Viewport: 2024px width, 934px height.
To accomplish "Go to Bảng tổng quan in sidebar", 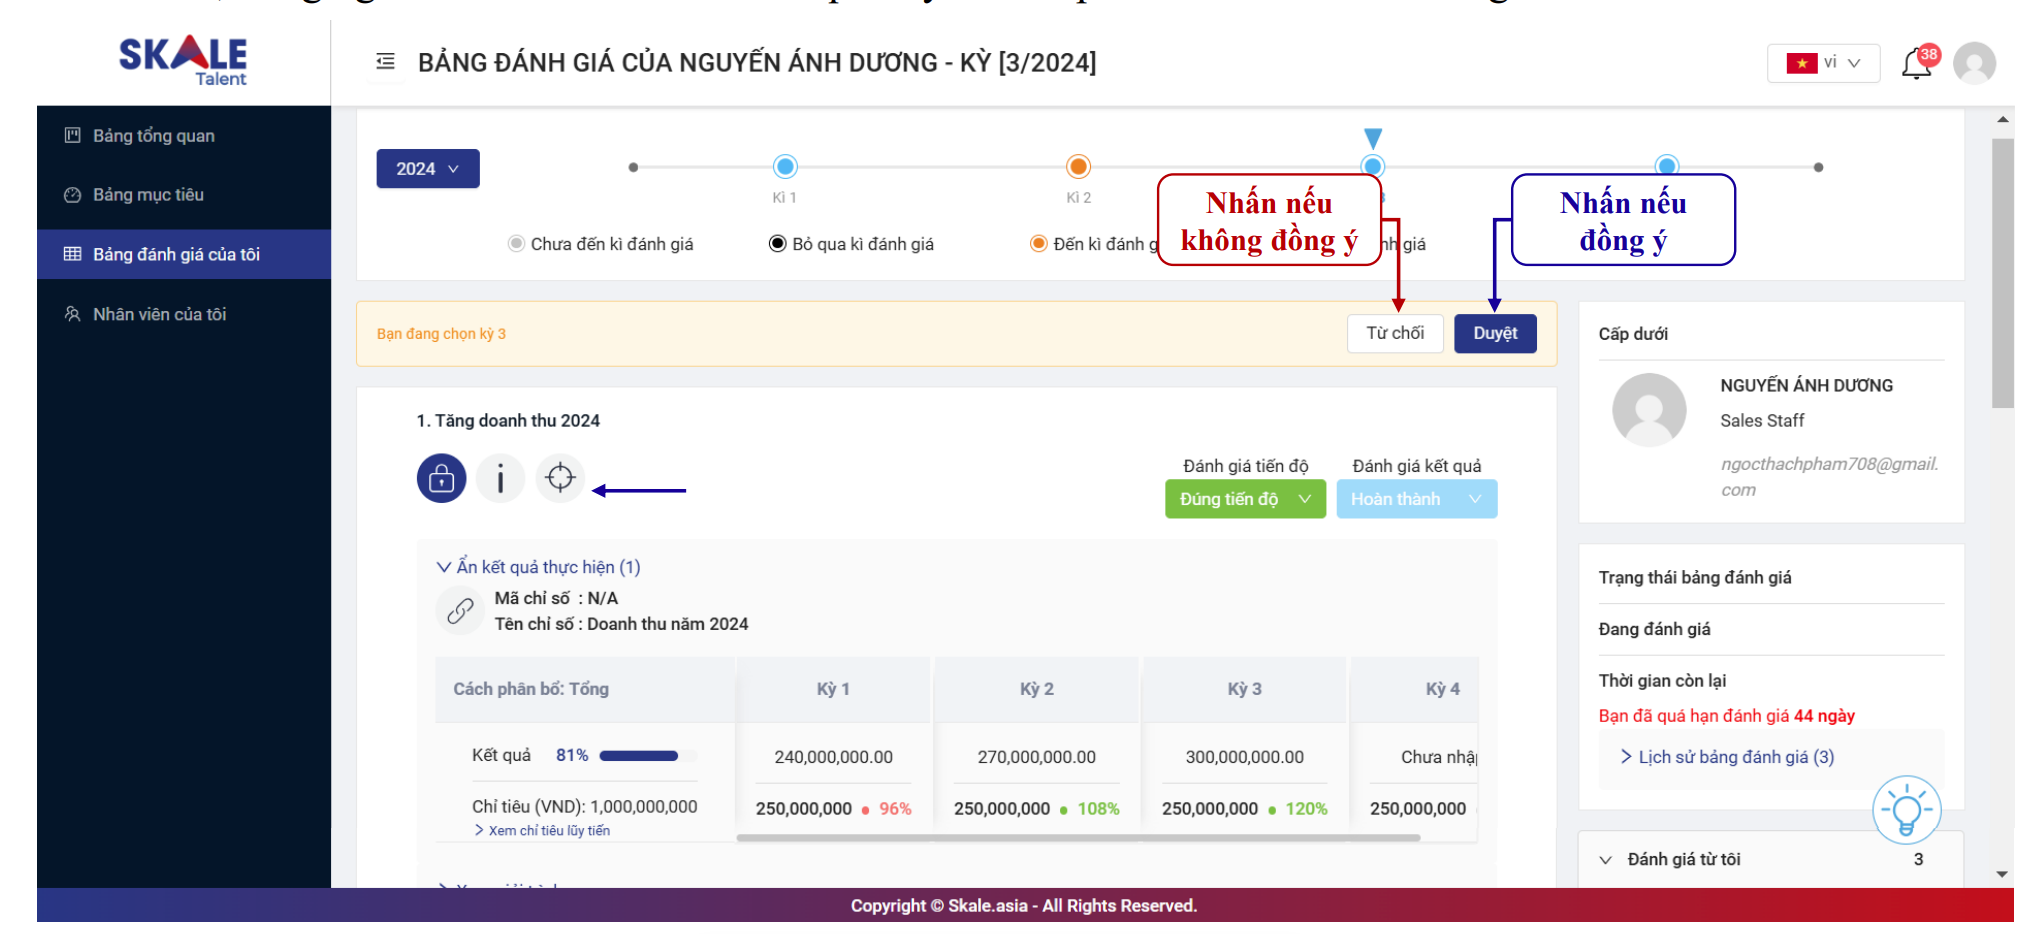I will 153,136.
